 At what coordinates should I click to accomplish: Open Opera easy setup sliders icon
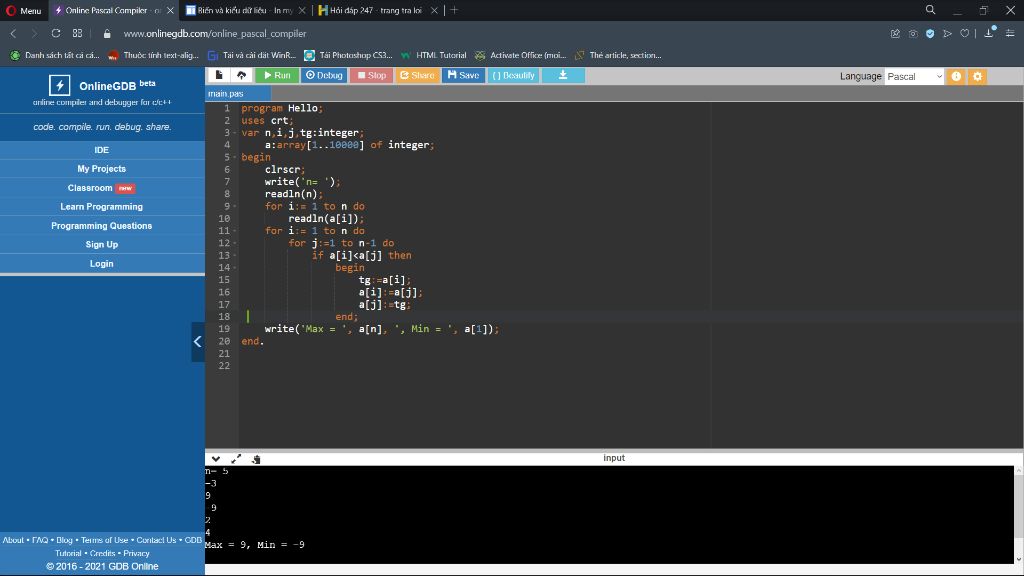[x=1010, y=33]
